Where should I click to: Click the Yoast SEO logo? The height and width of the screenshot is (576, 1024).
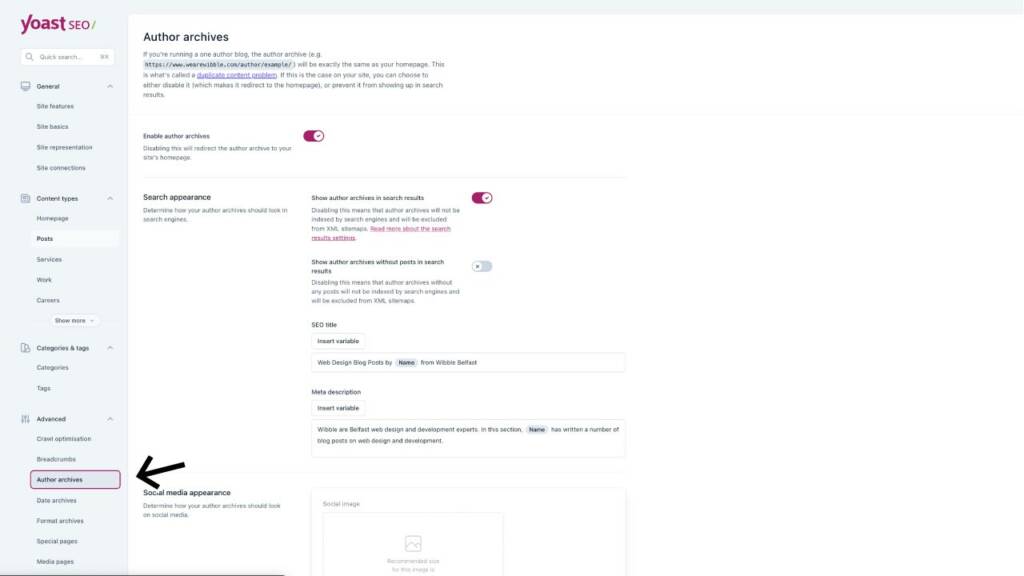tap(59, 25)
